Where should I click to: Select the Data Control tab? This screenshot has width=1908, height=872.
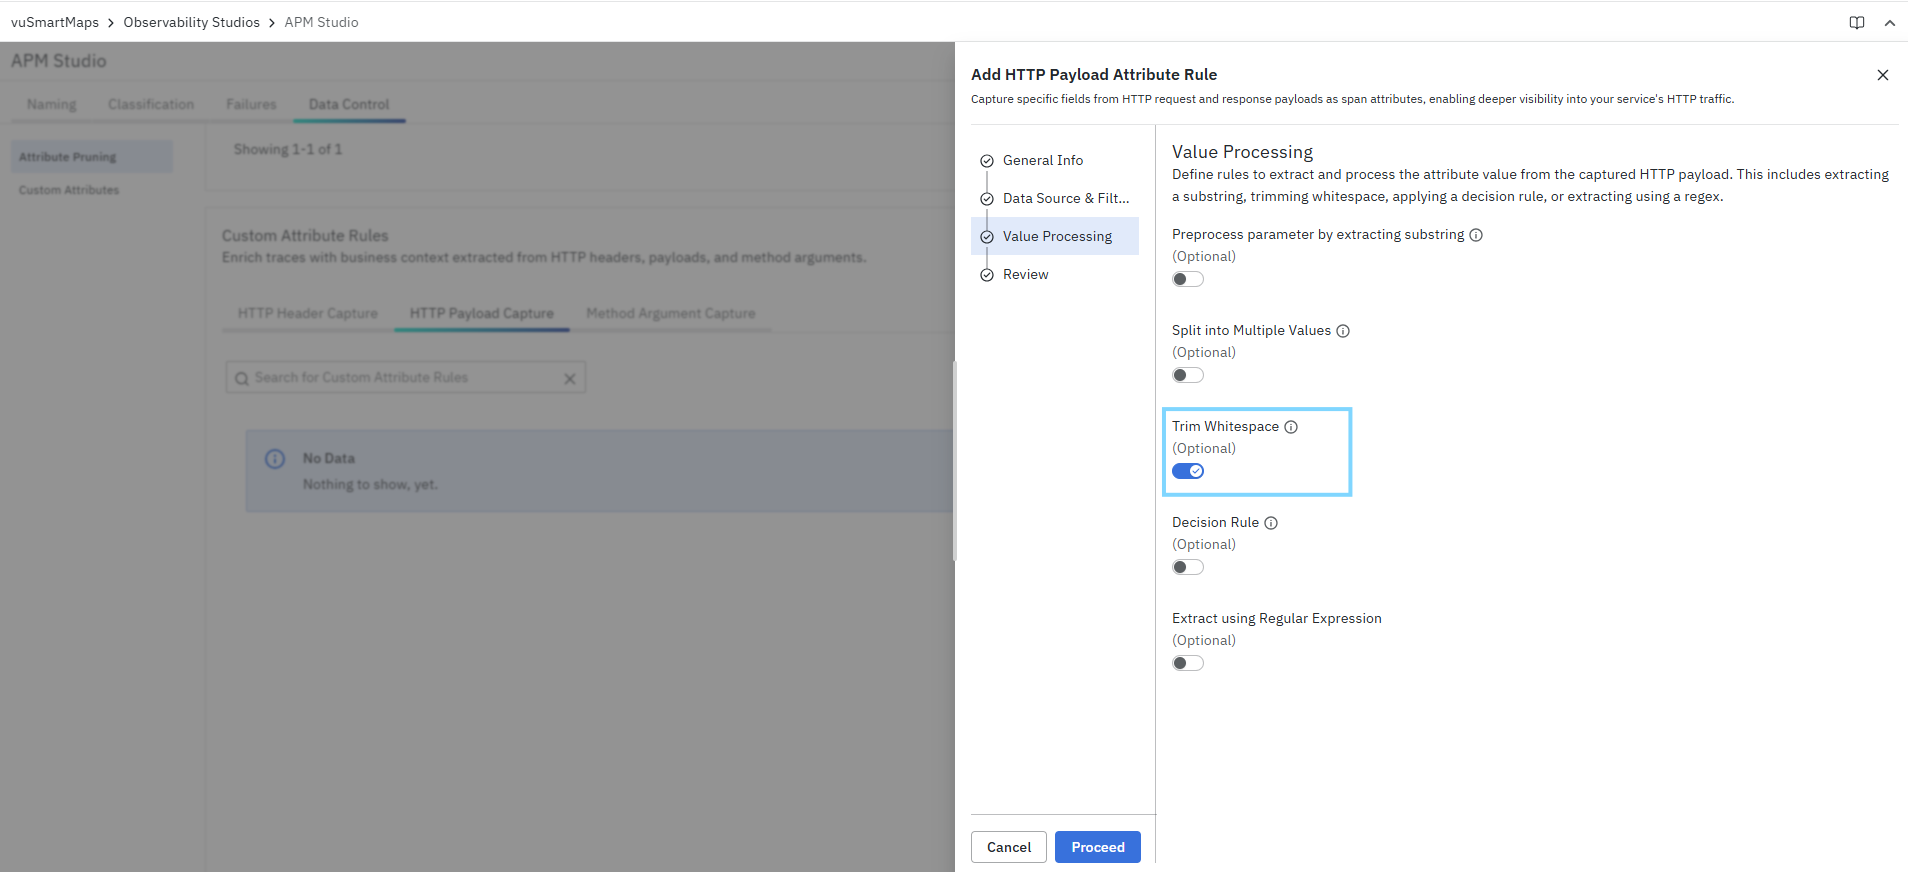[349, 104]
